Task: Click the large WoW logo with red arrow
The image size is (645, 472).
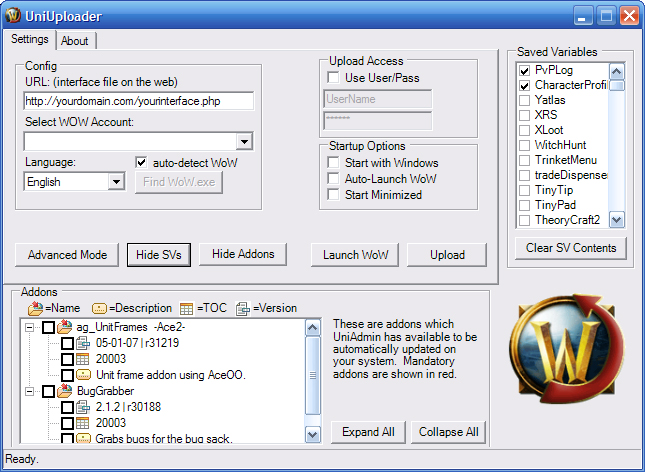Action: [567, 349]
